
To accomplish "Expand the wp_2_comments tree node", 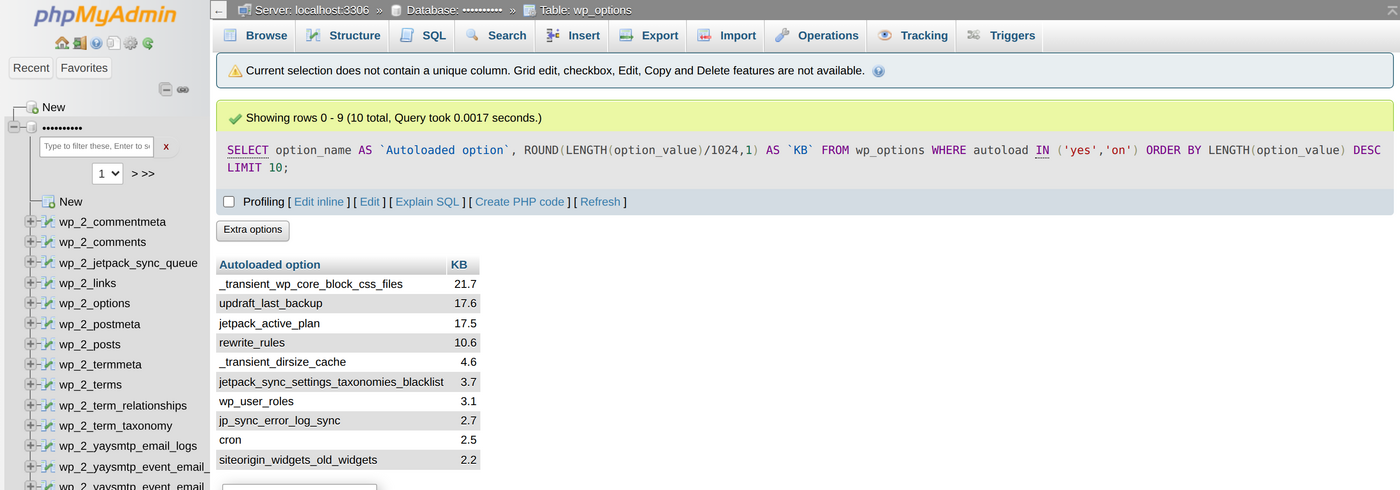I will (30, 242).
